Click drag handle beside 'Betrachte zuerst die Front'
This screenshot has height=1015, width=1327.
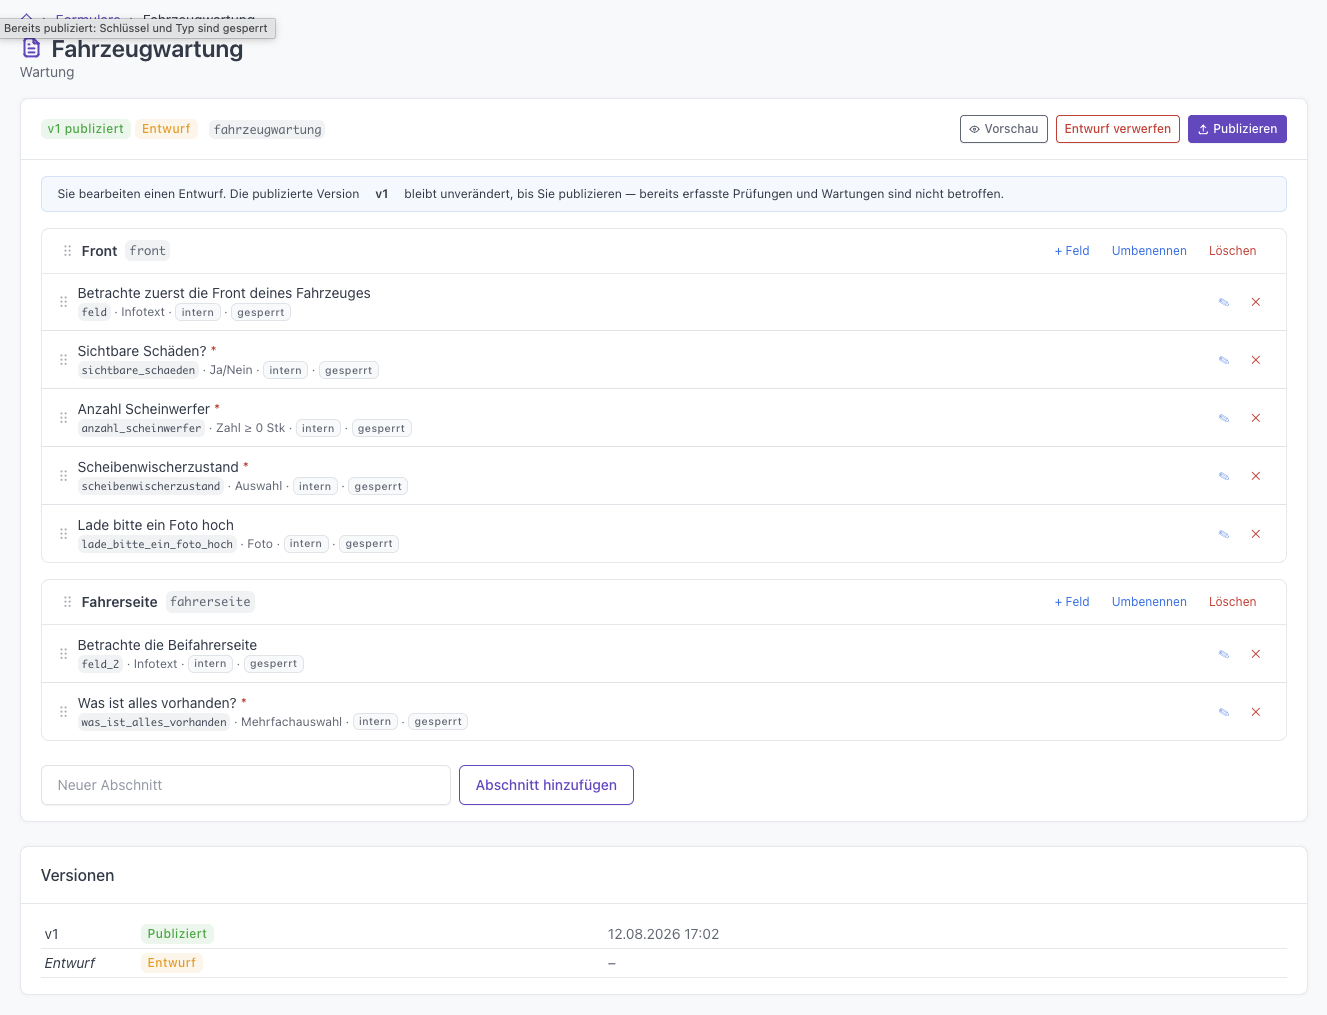pos(63,302)
